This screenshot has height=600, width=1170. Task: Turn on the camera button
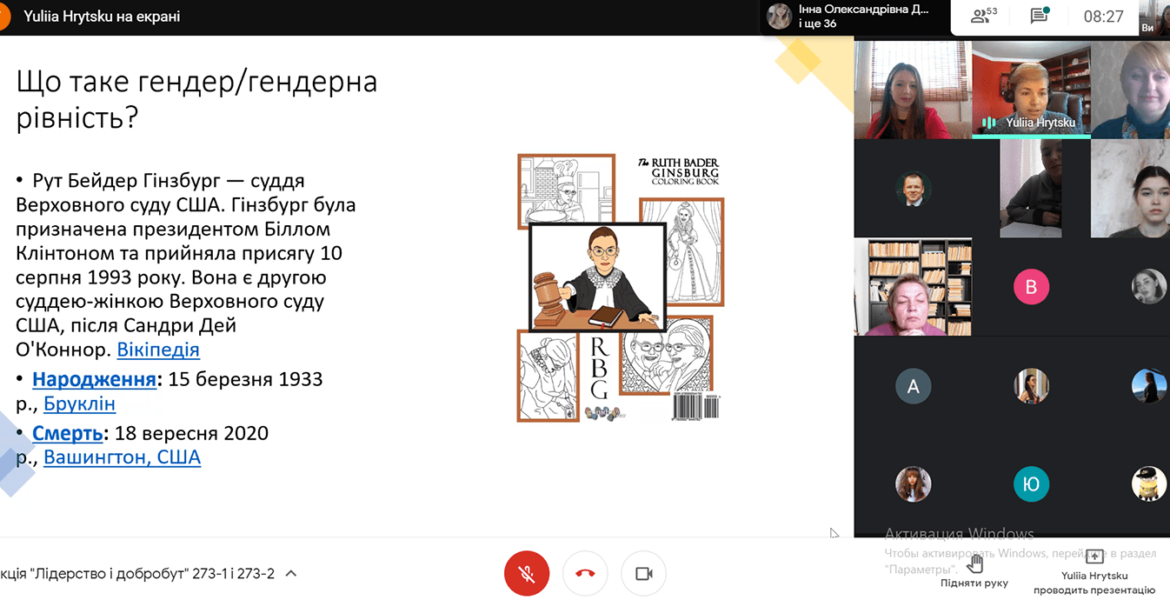tap(643, 573)
